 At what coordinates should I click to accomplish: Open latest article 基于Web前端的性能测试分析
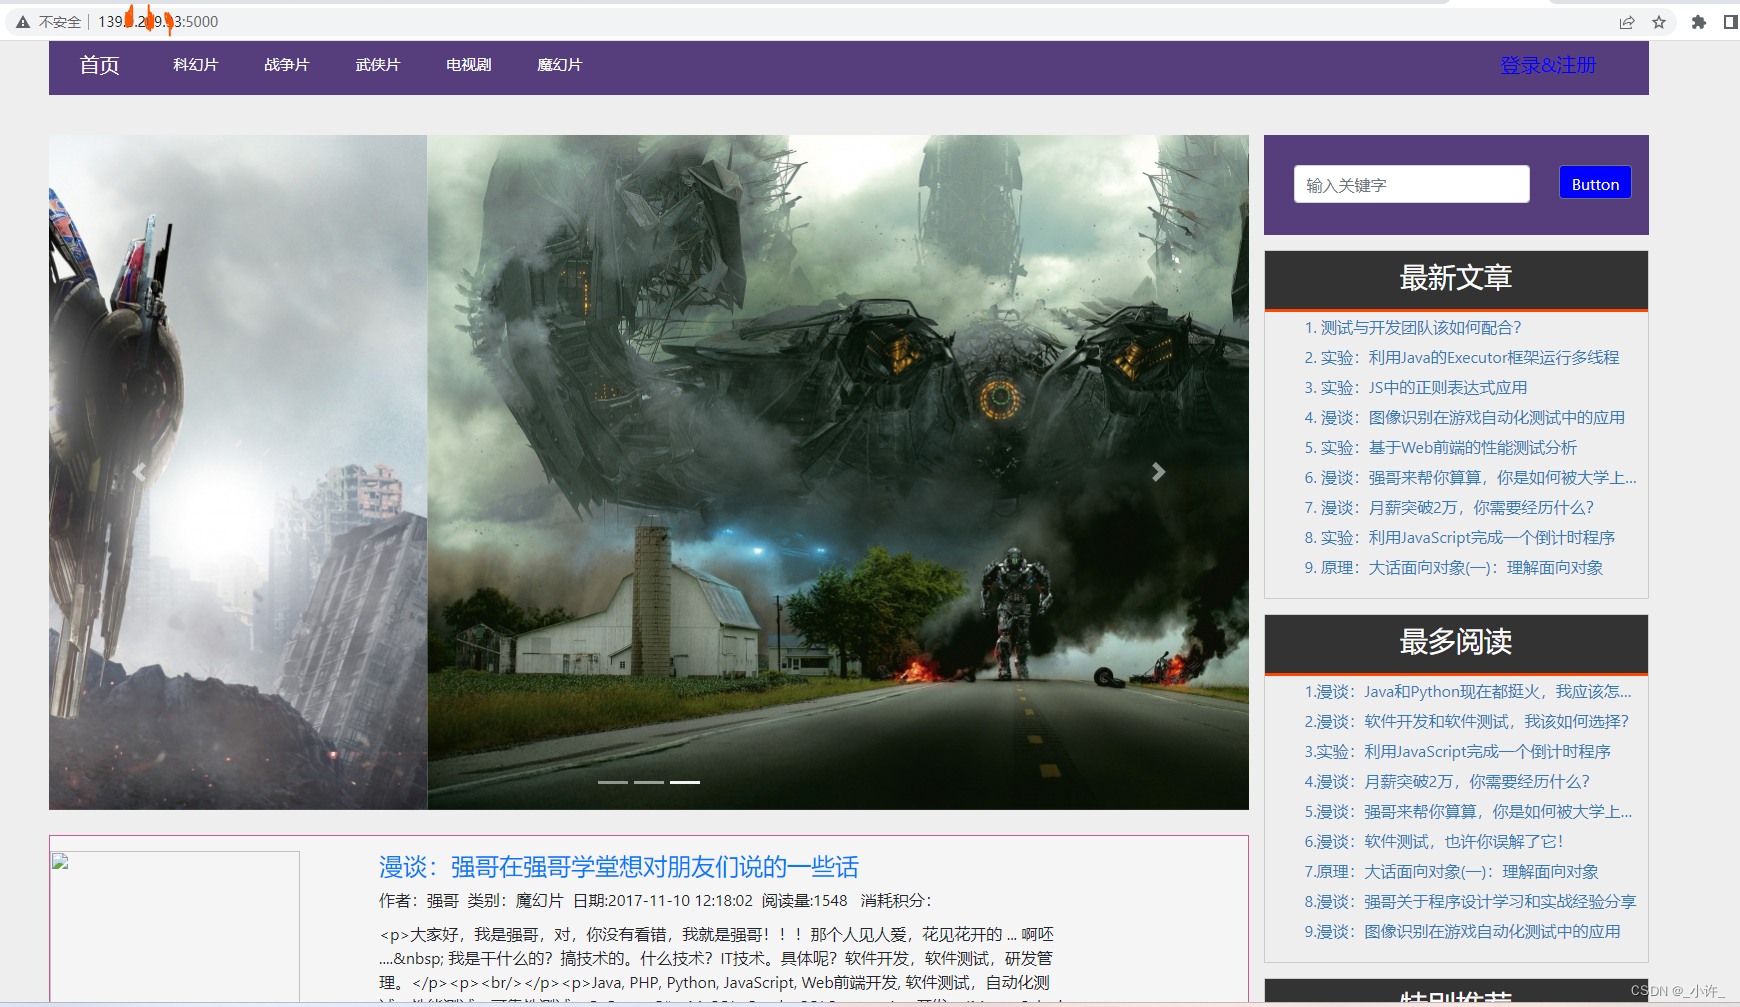pos(1441,448)
